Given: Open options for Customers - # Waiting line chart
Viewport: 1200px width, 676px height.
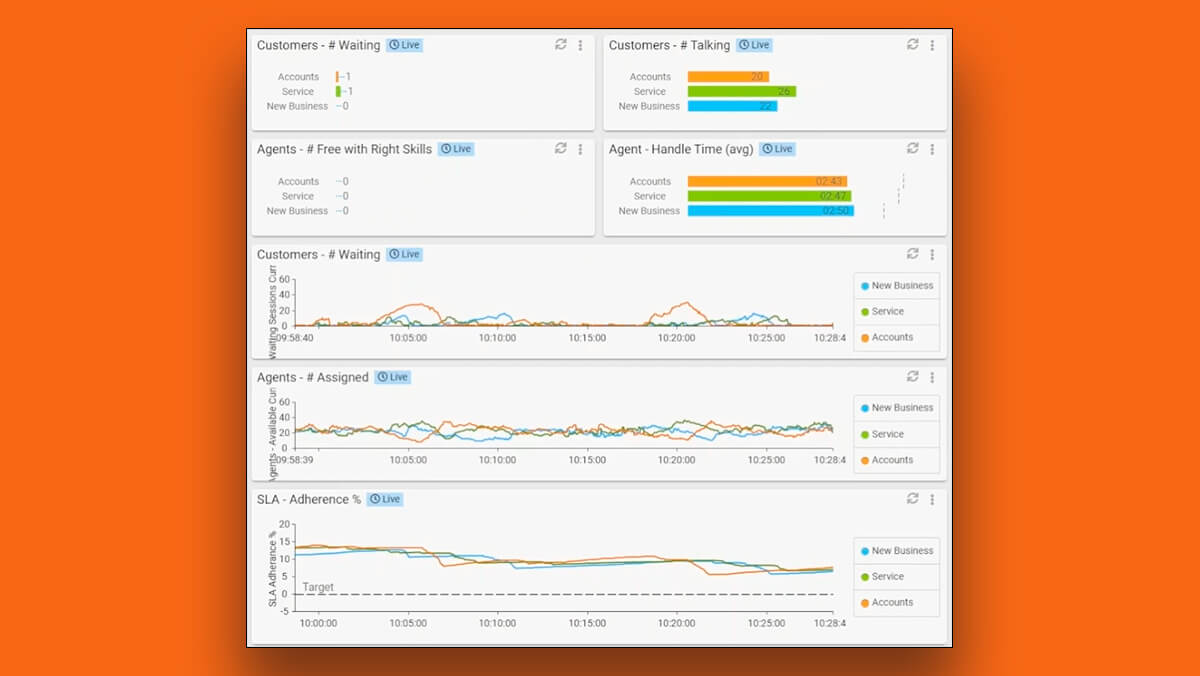Looking at the screenshot, I should point(932,255).
